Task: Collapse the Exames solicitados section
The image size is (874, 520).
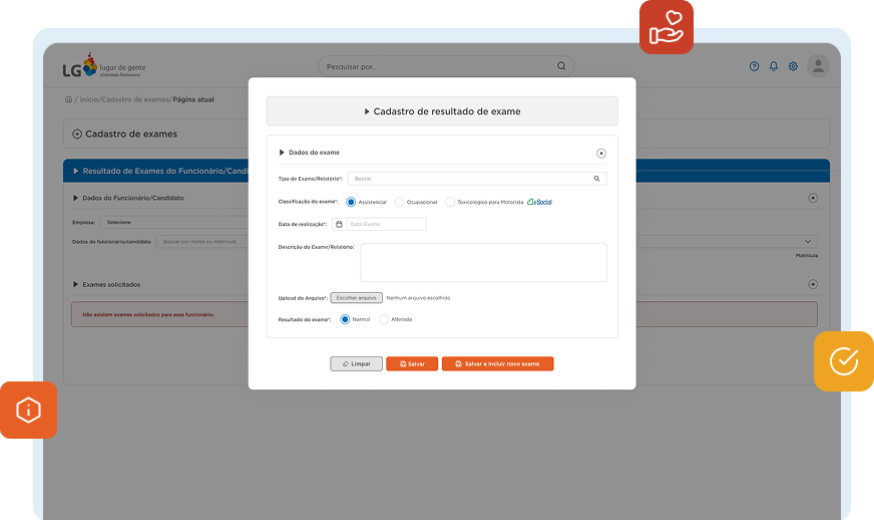Action: [812, 284]
